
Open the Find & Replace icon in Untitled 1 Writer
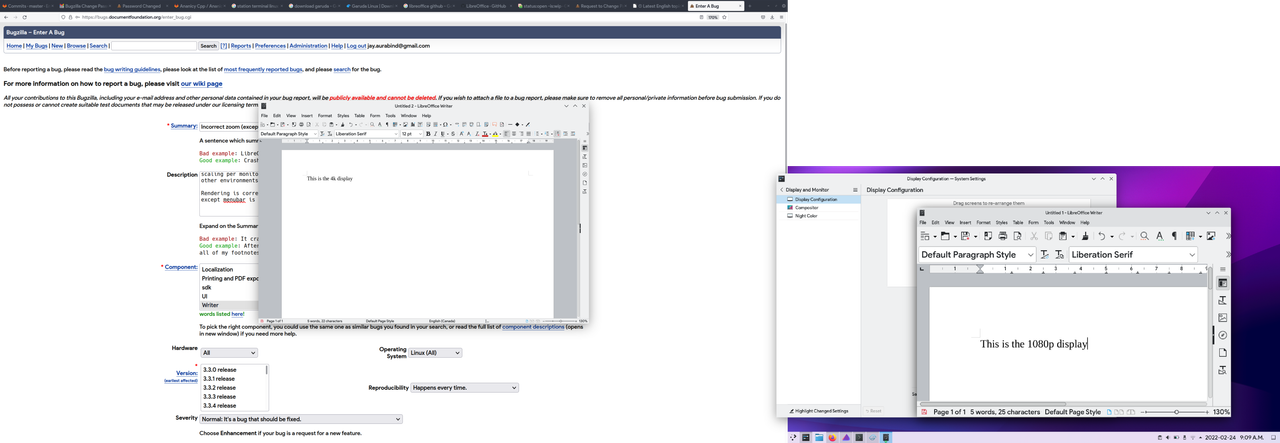click(1144, 236)
